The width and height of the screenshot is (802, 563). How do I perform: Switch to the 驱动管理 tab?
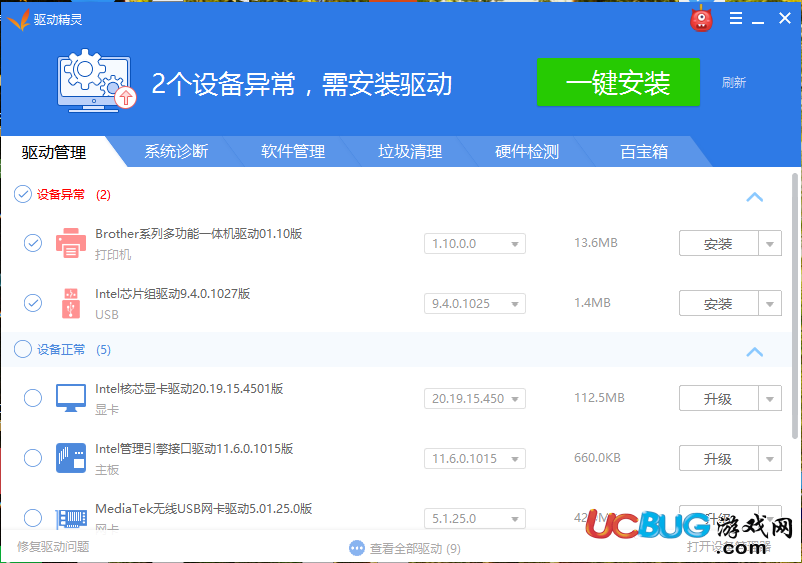[x=54, y=152]
